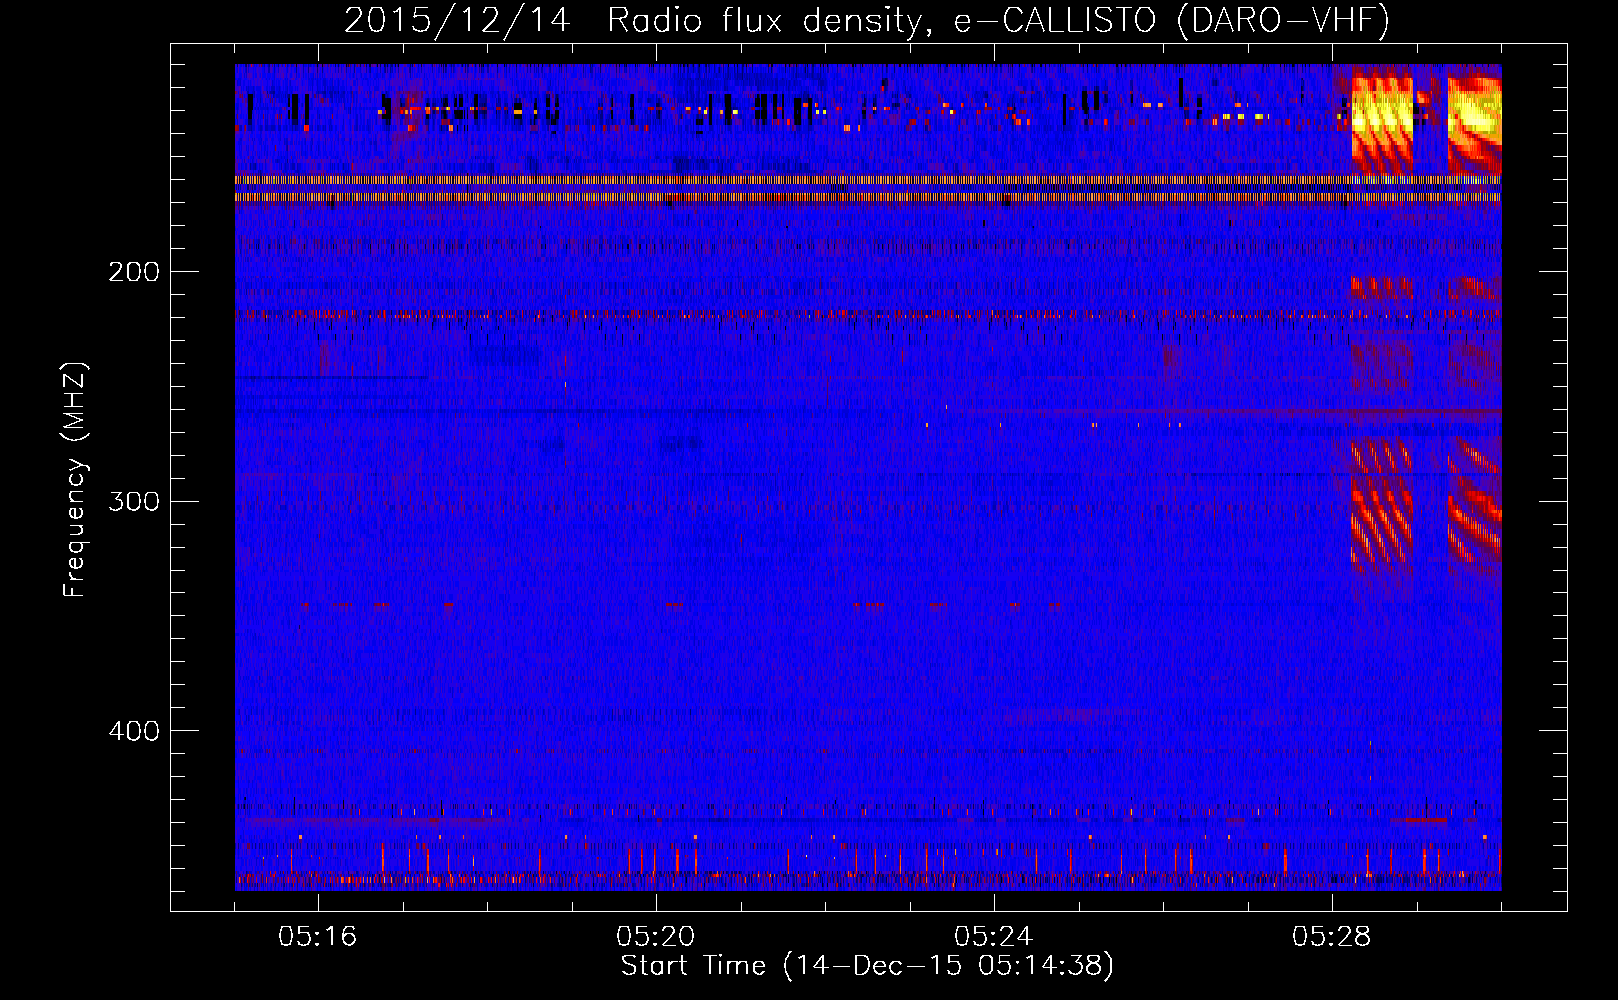The height and width of the screenshot is (1000, 1618).
Task: Select the 05:20 time tick label
Action: coord(656,937)
